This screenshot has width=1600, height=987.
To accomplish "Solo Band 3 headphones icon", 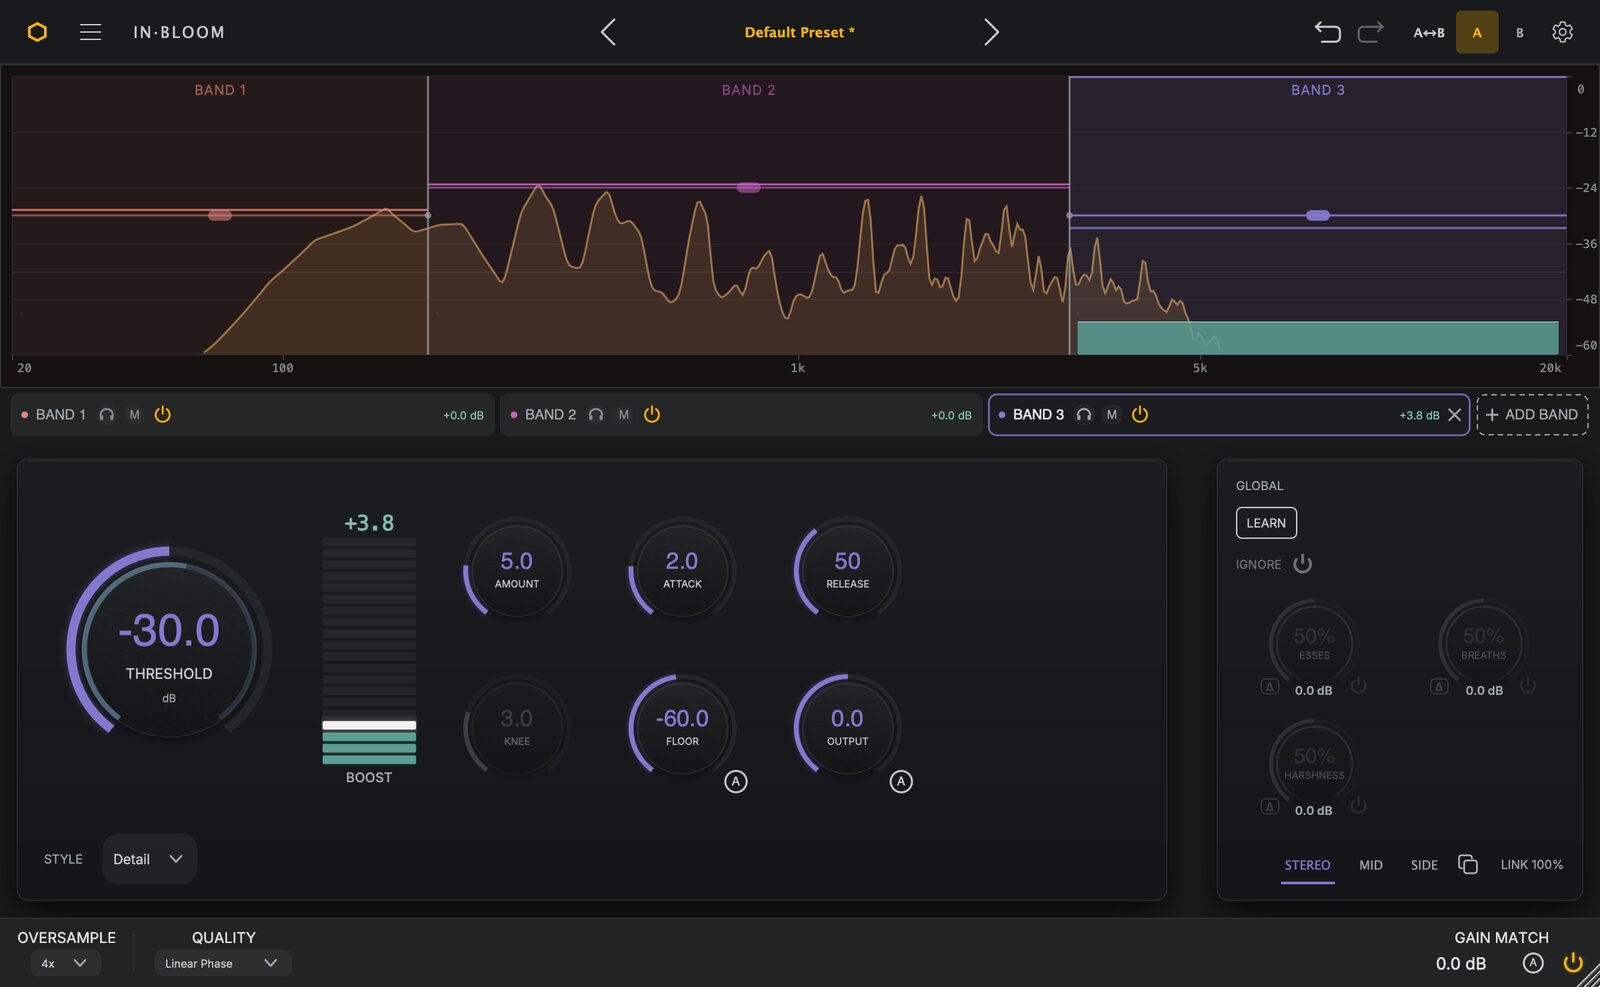I will coord(1084,414).
